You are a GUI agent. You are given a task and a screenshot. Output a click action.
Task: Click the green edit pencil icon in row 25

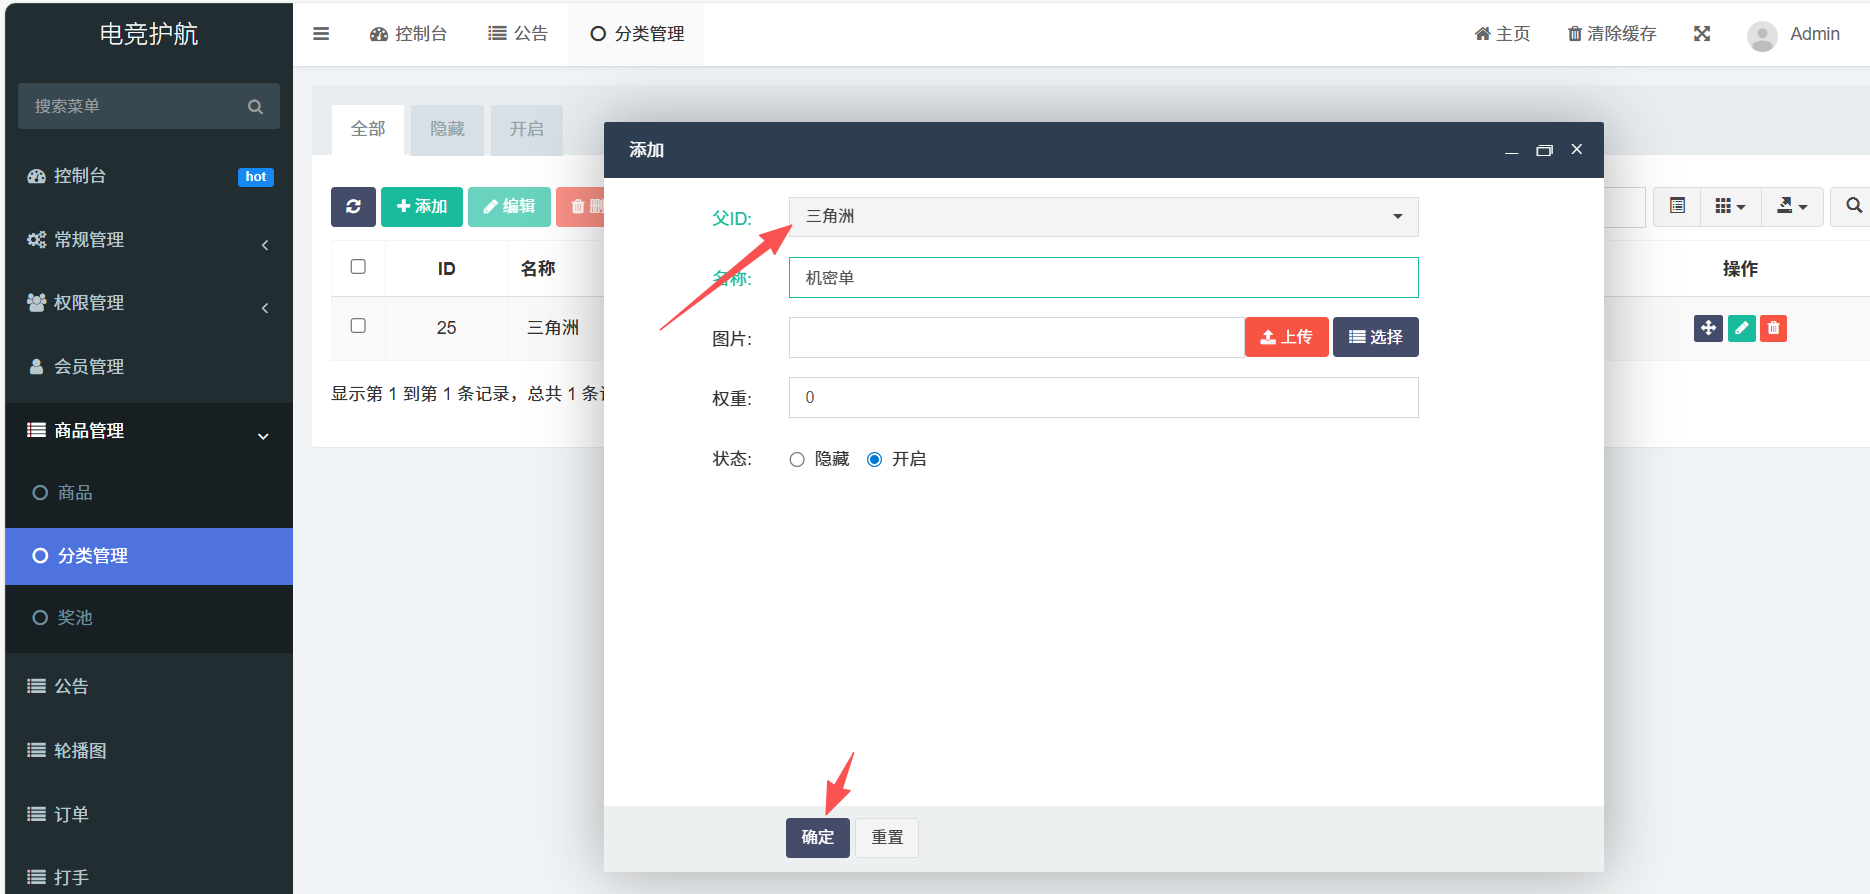coord(1741,328)
